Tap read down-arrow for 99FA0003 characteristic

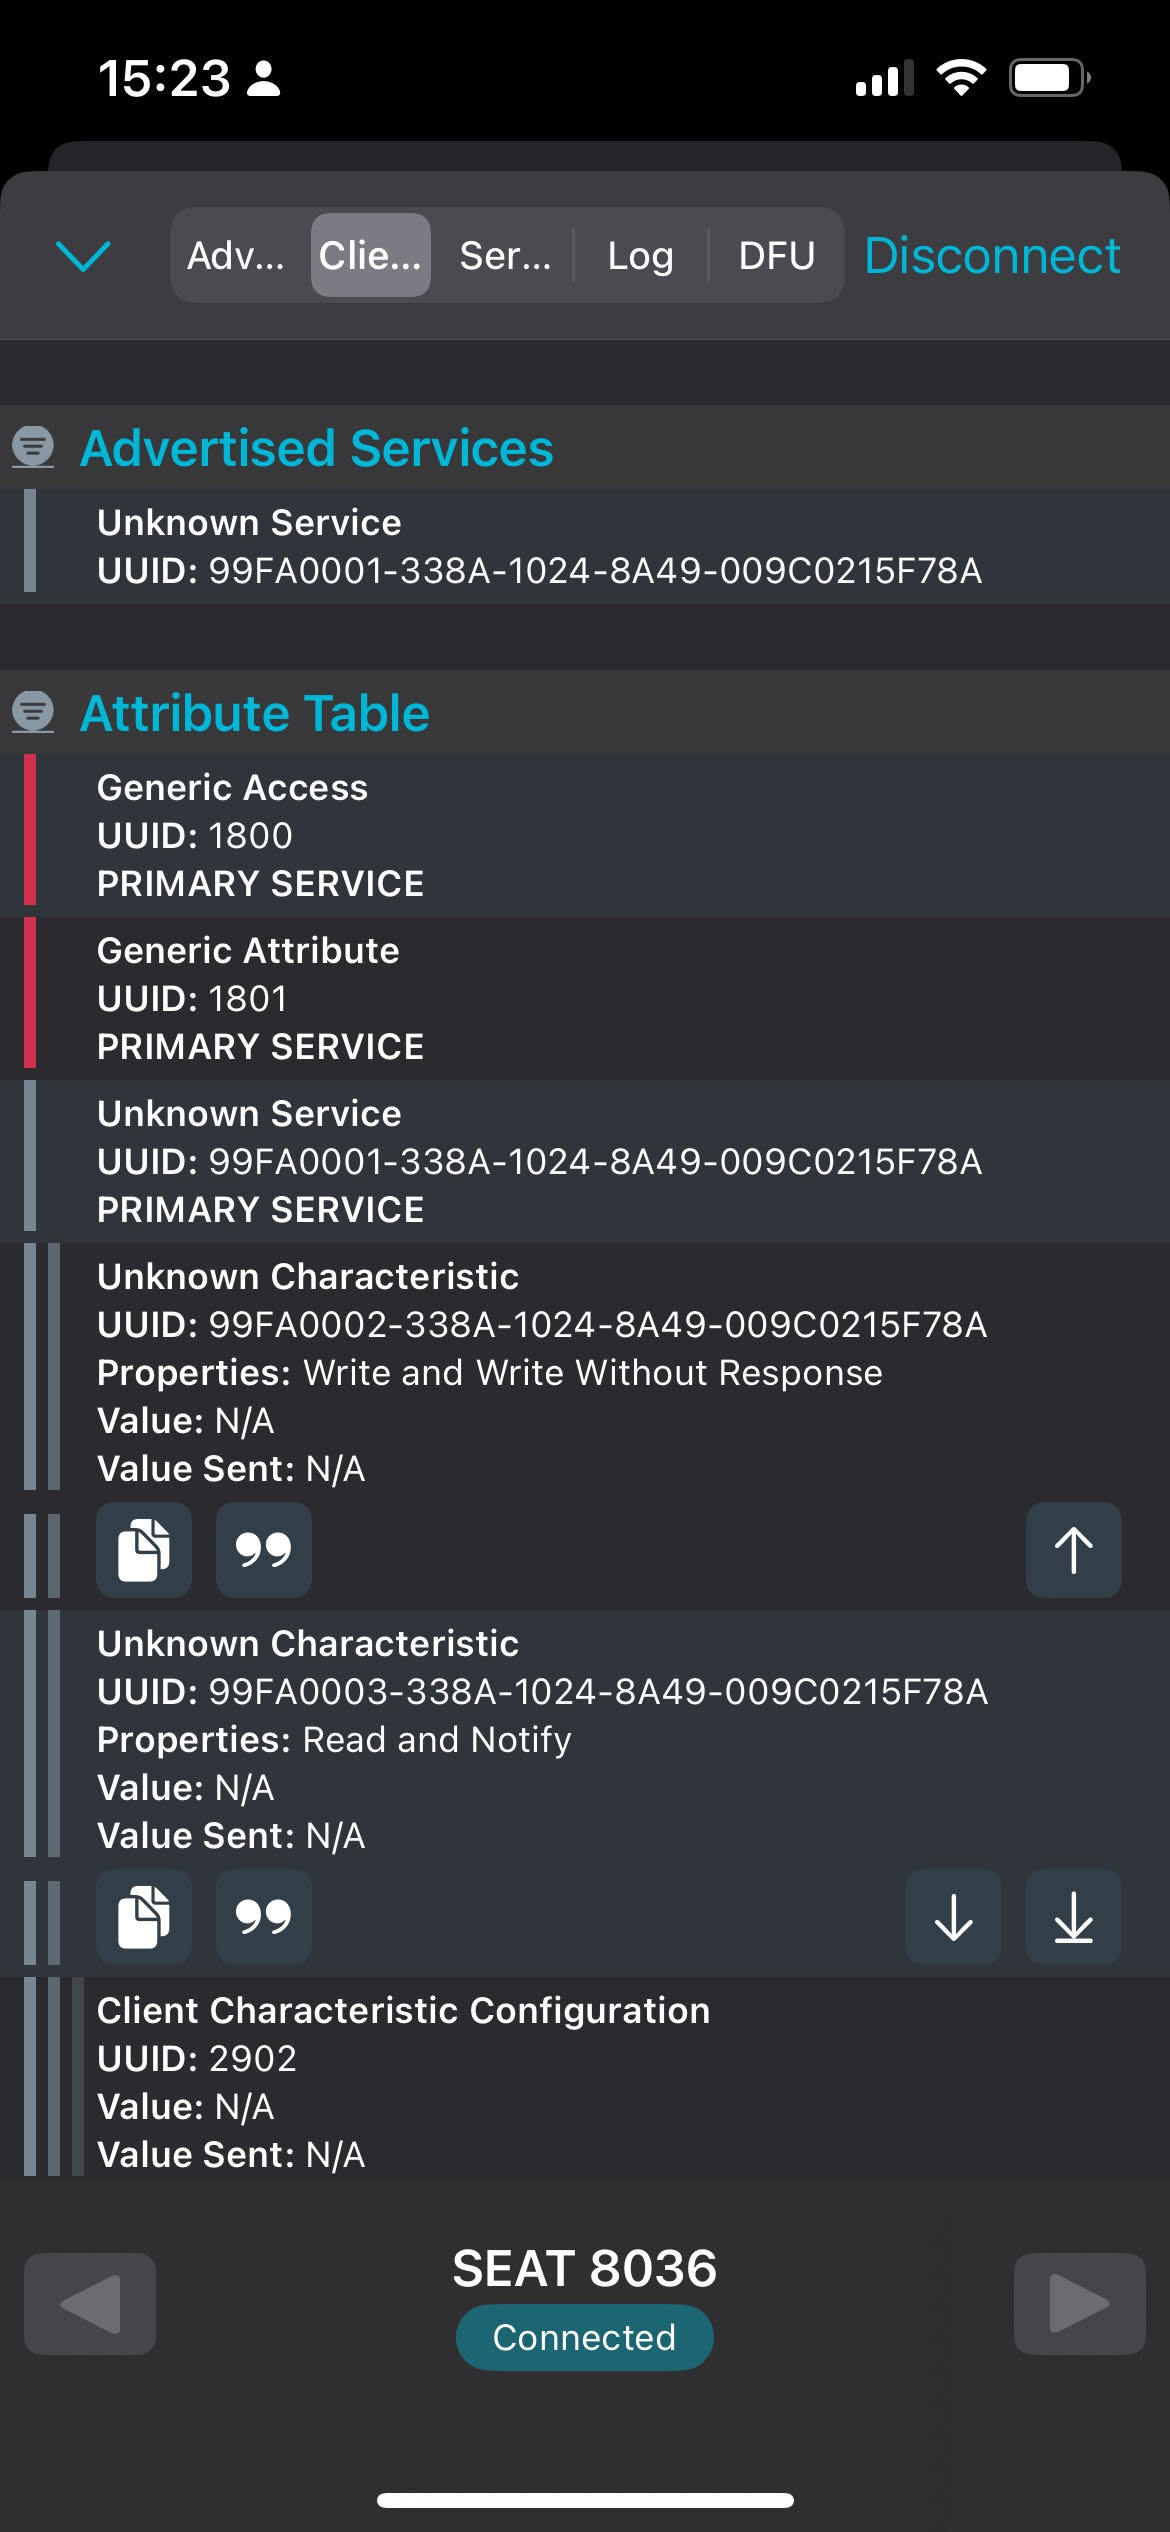(953, 1916)
